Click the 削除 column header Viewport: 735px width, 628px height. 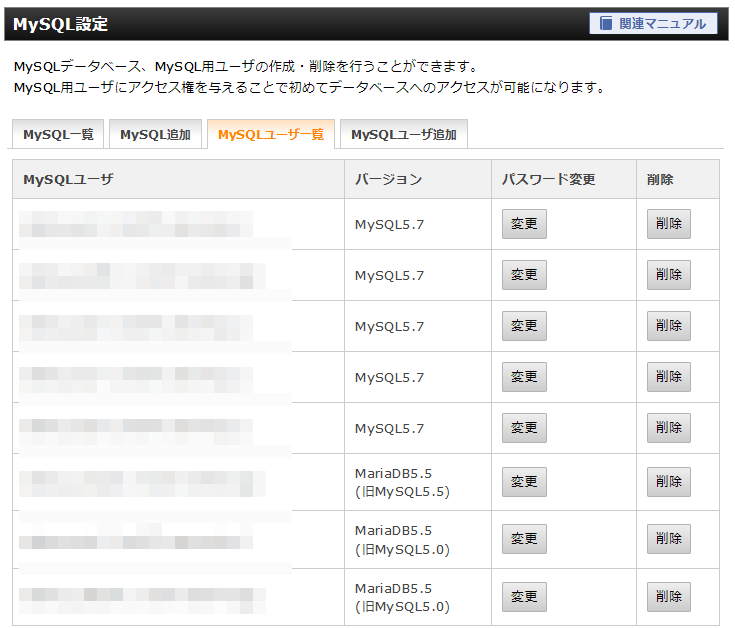(x=678, y=179)
